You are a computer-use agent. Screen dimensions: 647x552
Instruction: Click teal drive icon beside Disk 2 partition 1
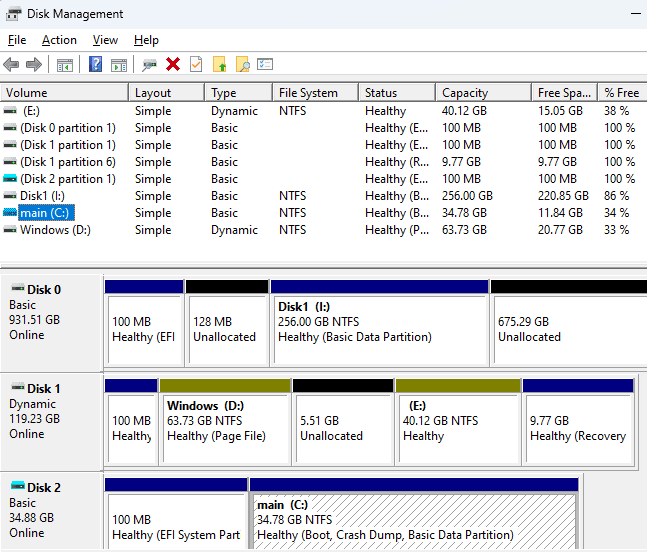click(x=10, y=179)
